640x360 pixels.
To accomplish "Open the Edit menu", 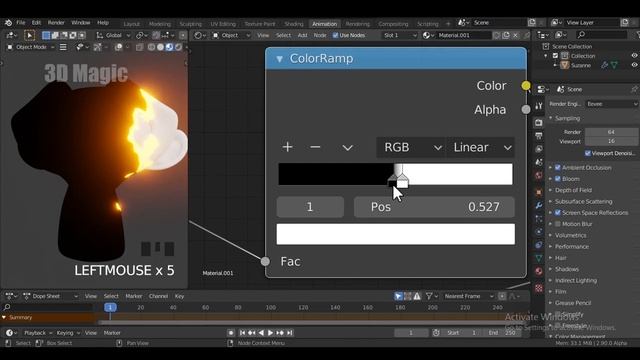I will pos(36,23).
